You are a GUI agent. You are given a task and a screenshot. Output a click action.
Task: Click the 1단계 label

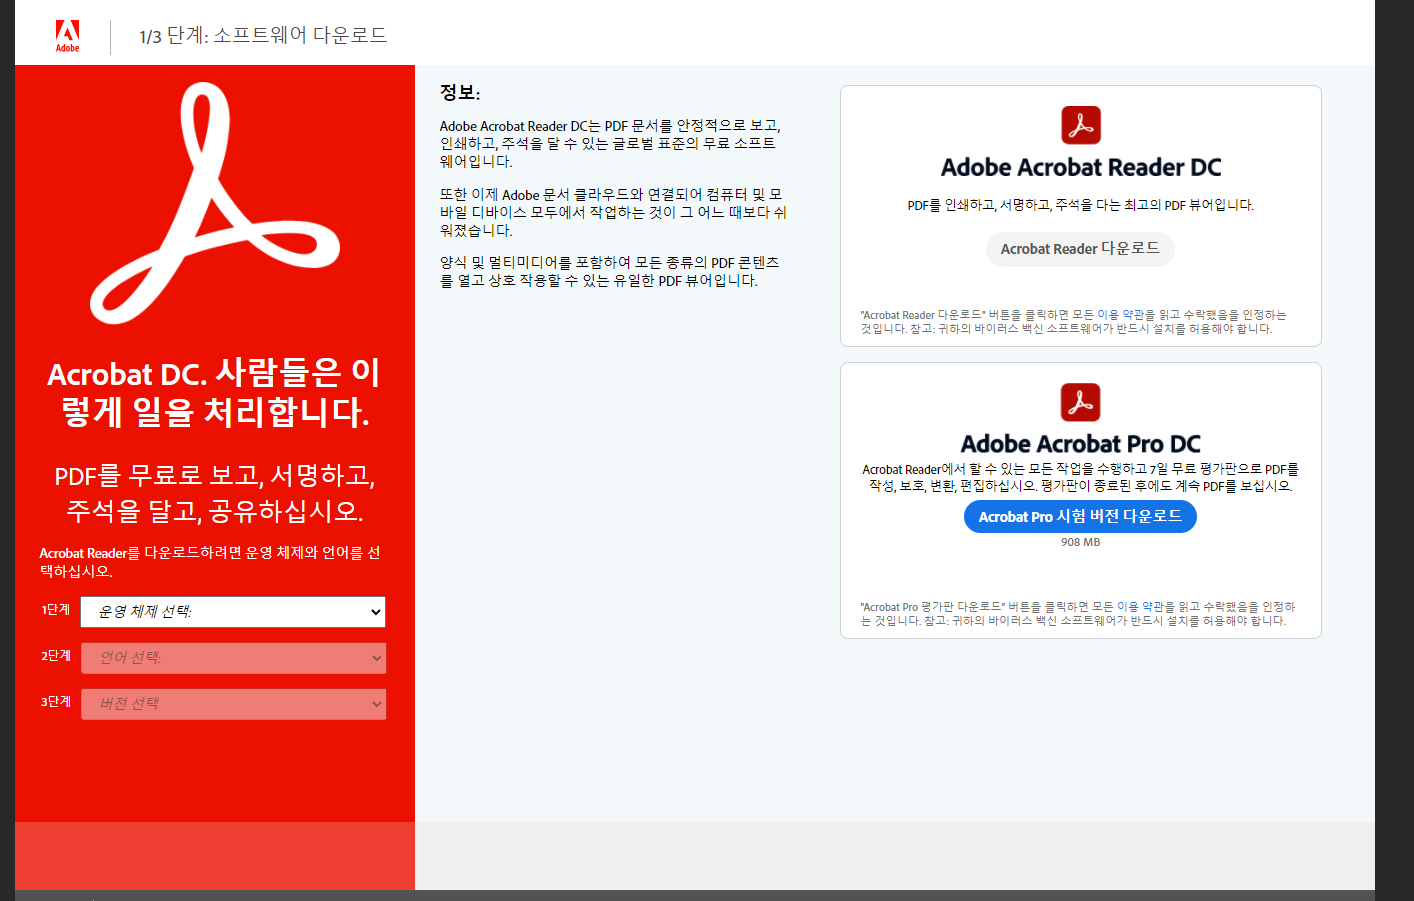point(56,610)
